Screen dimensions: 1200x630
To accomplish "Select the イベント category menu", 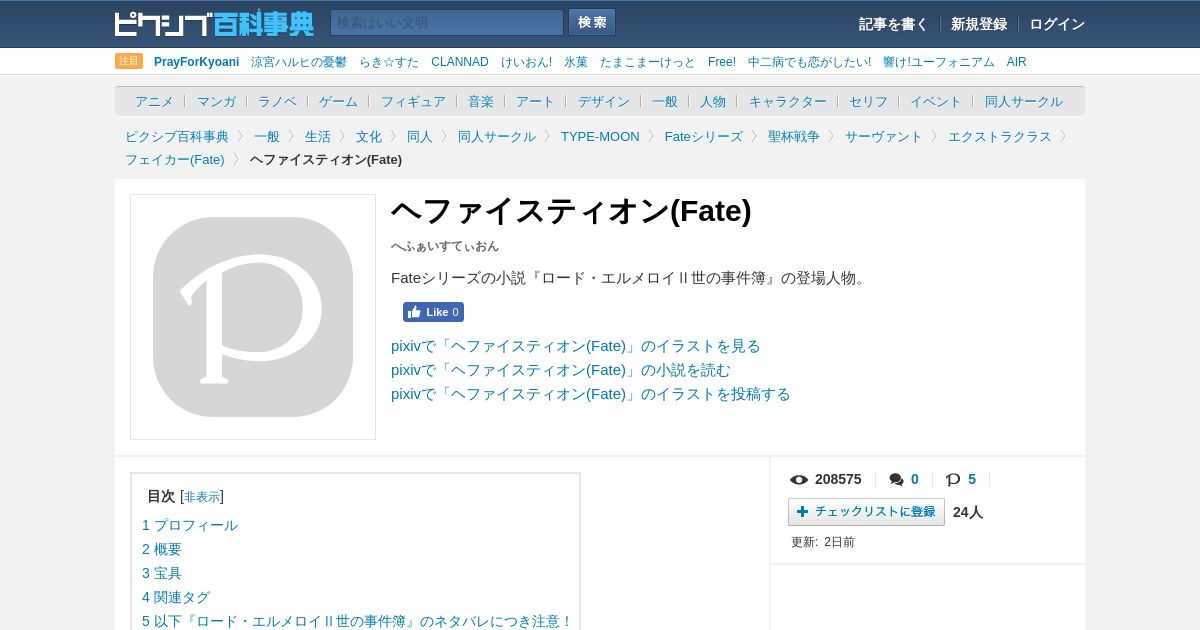I will point(936,101).
